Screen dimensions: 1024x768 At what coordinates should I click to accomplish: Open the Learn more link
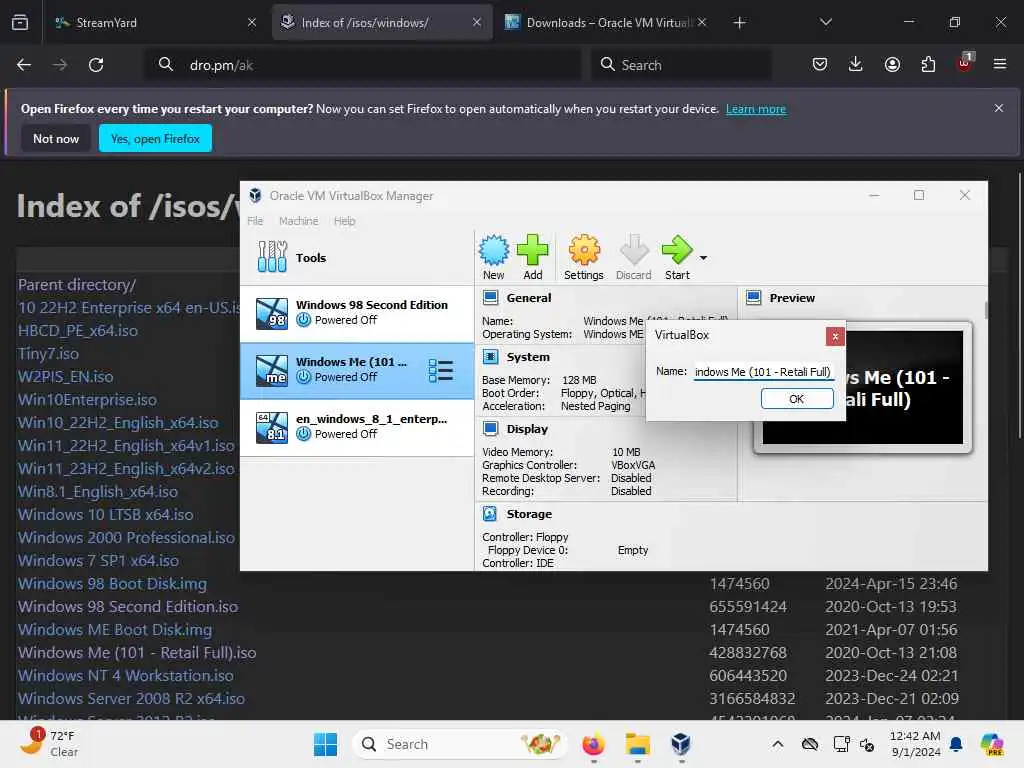[x=756, y=109]
